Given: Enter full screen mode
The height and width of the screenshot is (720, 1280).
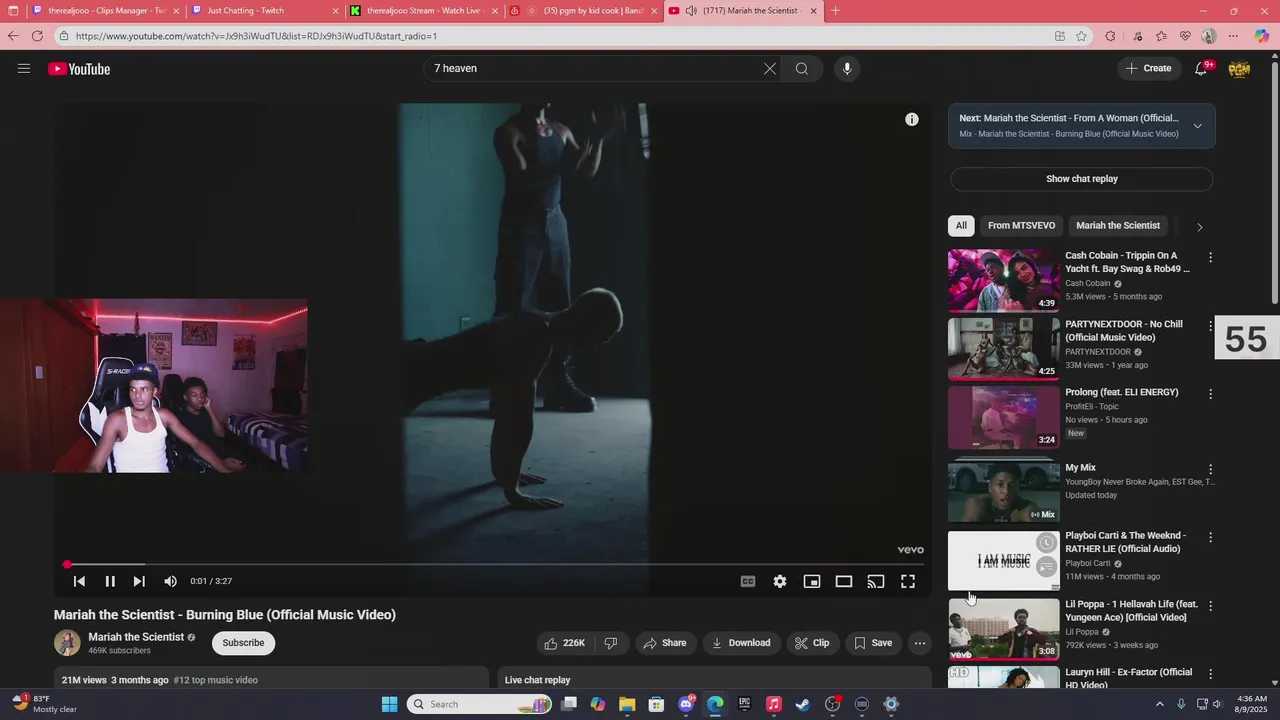Looking at the screenshot, I should click(x=908, y=581).
